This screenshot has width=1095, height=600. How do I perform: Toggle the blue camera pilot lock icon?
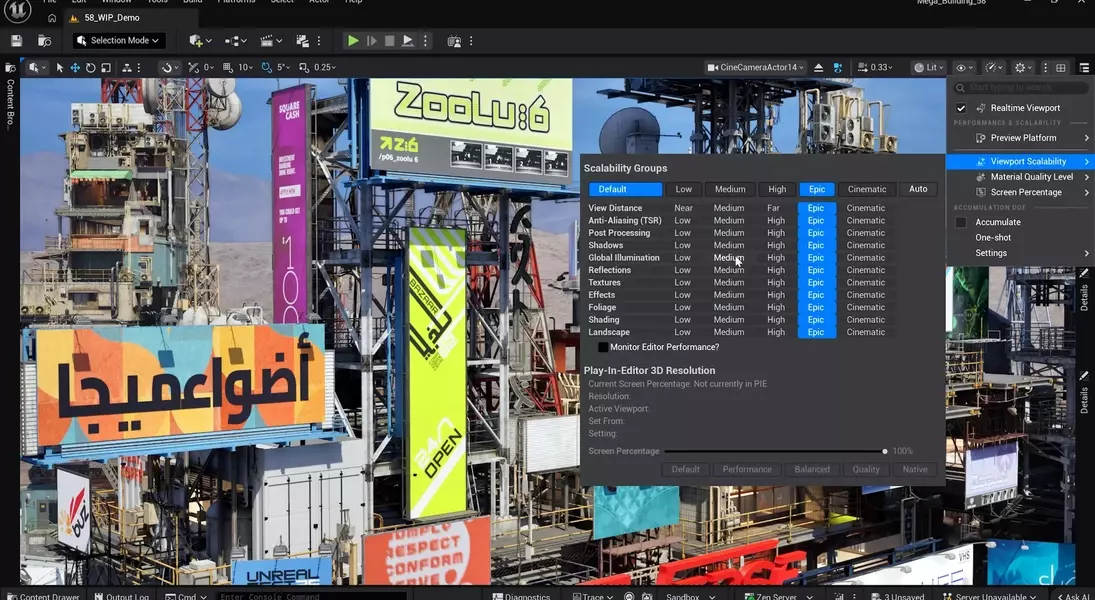click(837, 68)
